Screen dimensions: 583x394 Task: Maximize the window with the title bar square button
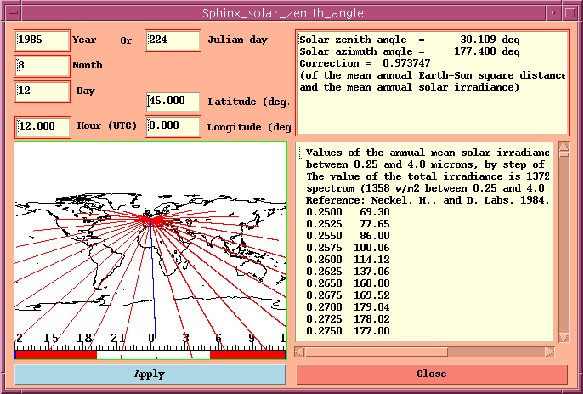point(570,13)
